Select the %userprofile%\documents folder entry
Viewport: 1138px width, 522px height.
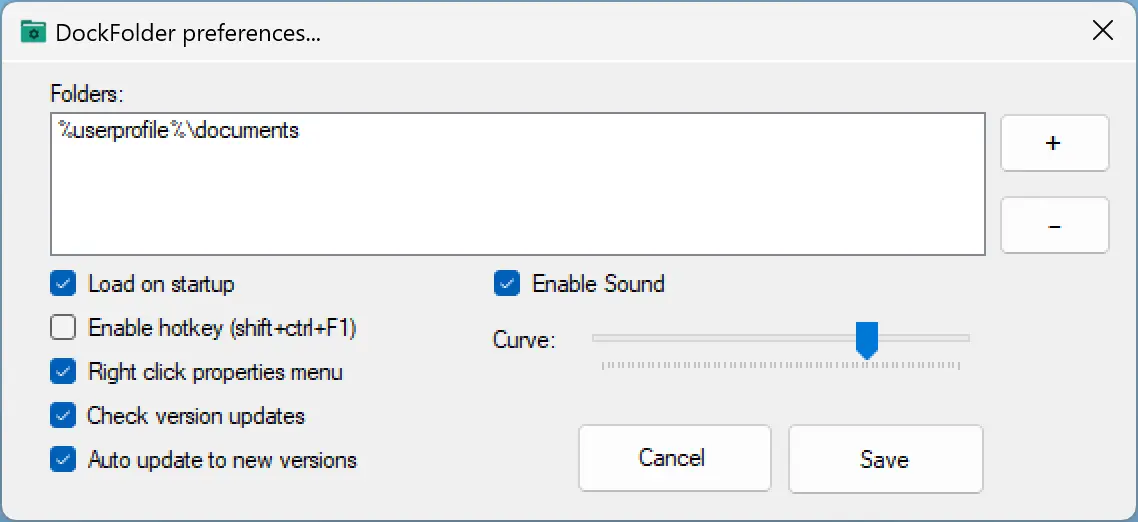click(179, 131)
